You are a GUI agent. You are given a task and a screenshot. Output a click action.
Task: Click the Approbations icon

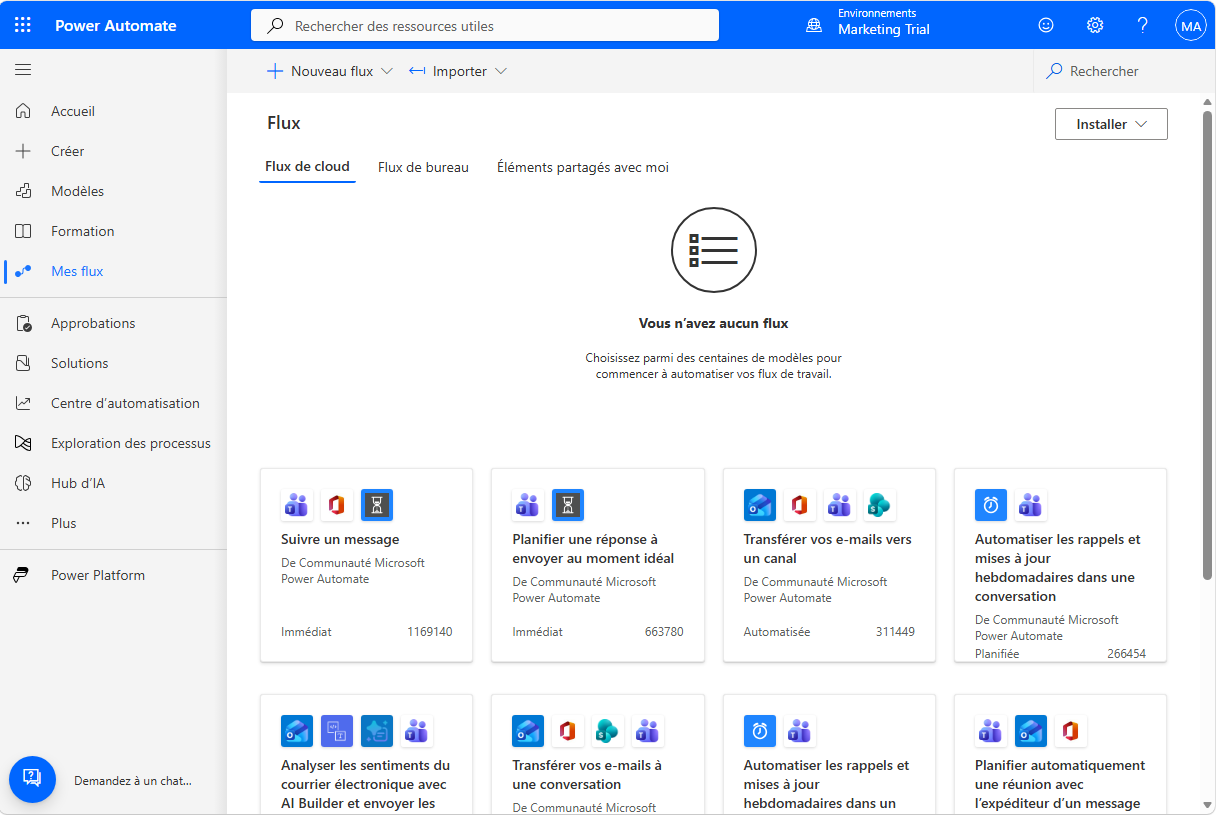(23, 323)
